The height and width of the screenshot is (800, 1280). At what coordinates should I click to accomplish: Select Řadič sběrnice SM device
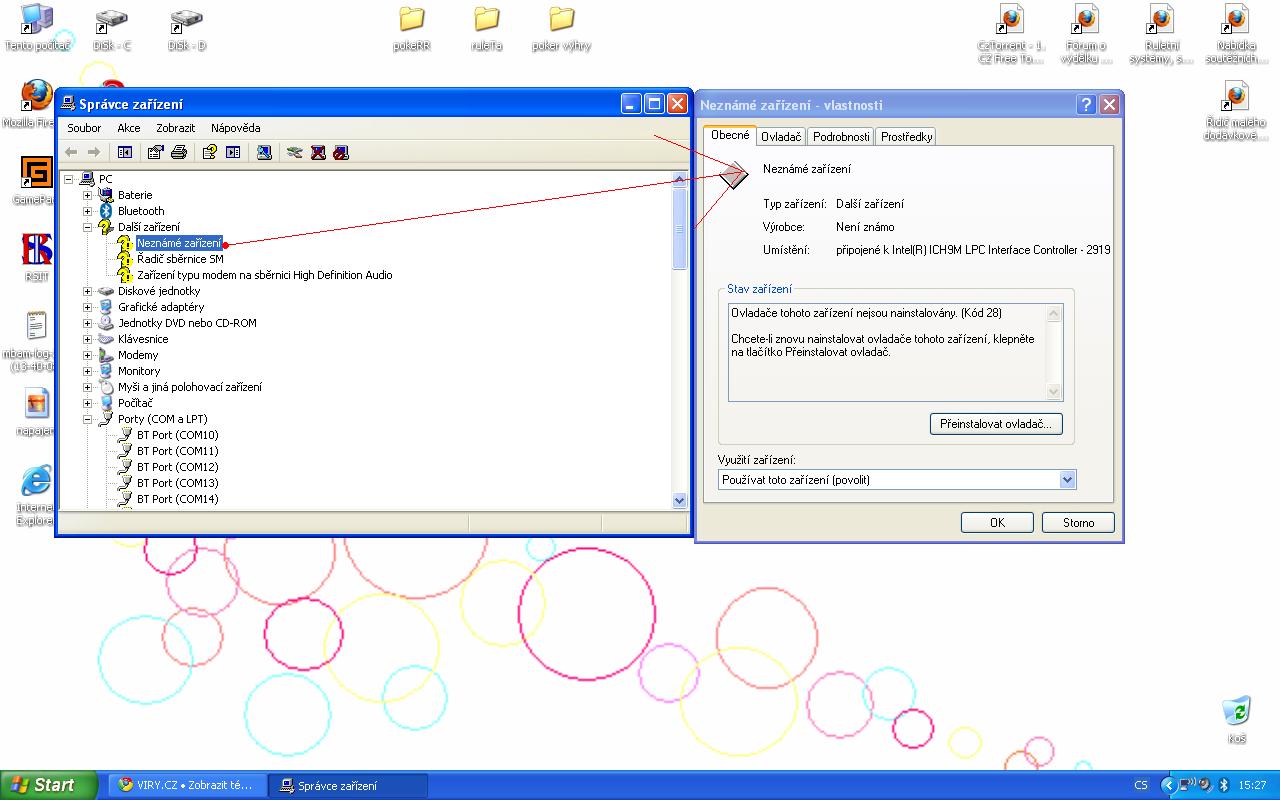point(180,259)
